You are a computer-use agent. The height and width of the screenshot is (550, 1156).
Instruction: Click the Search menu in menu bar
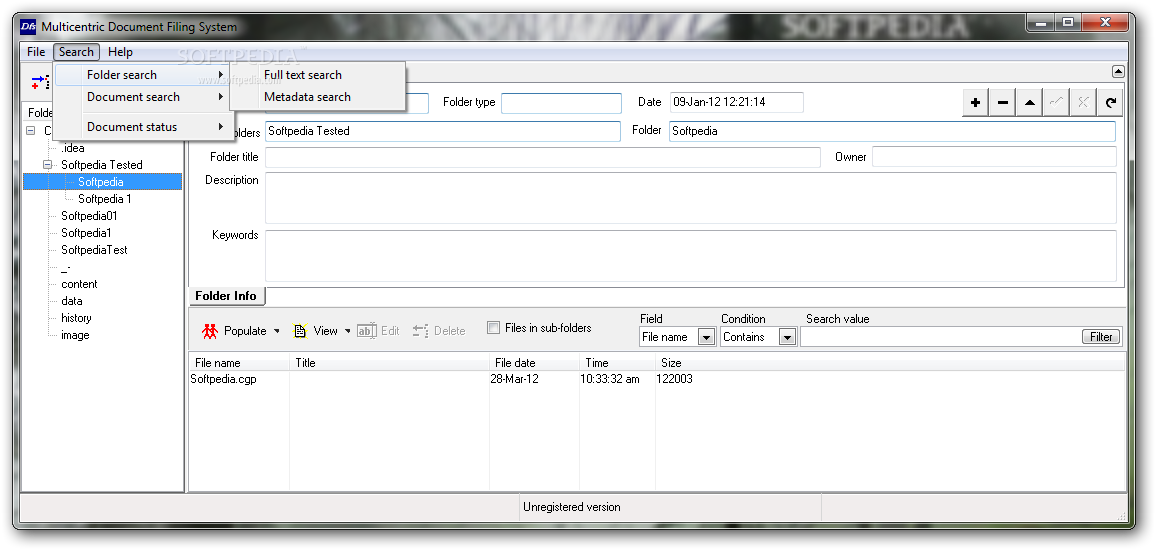[77, 52]
